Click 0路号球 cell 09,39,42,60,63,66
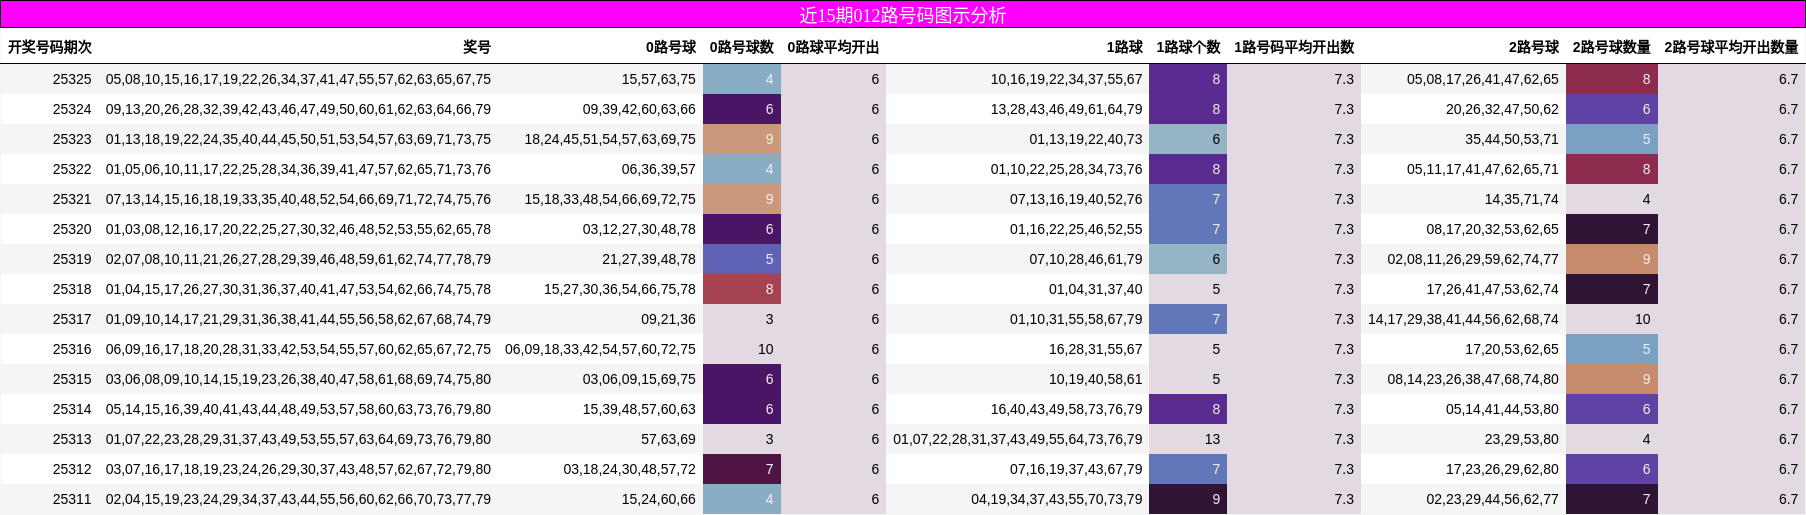This screenshot has width=1806, height=515. click(x=639, y=109)
